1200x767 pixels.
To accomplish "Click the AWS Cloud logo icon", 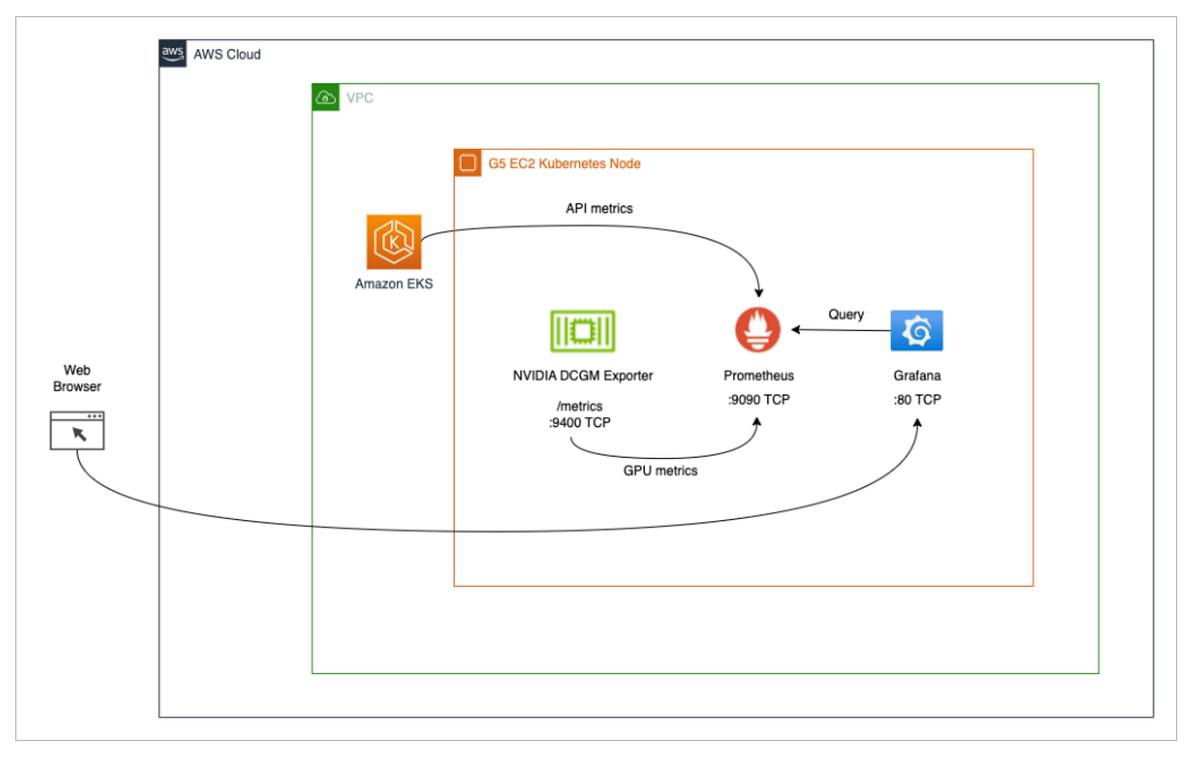I will (x=171, y=53).
